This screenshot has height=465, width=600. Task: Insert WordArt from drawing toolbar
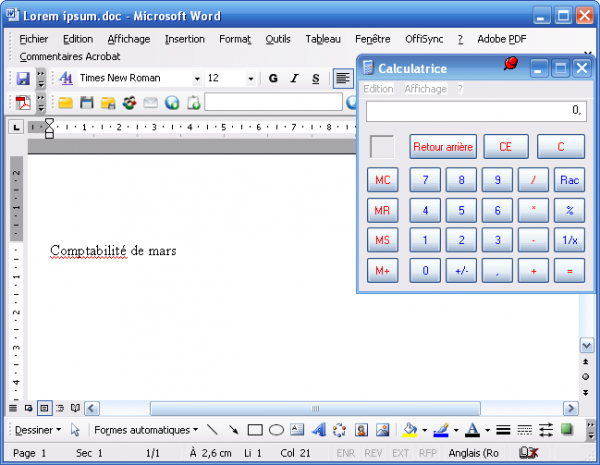(318, 430)
